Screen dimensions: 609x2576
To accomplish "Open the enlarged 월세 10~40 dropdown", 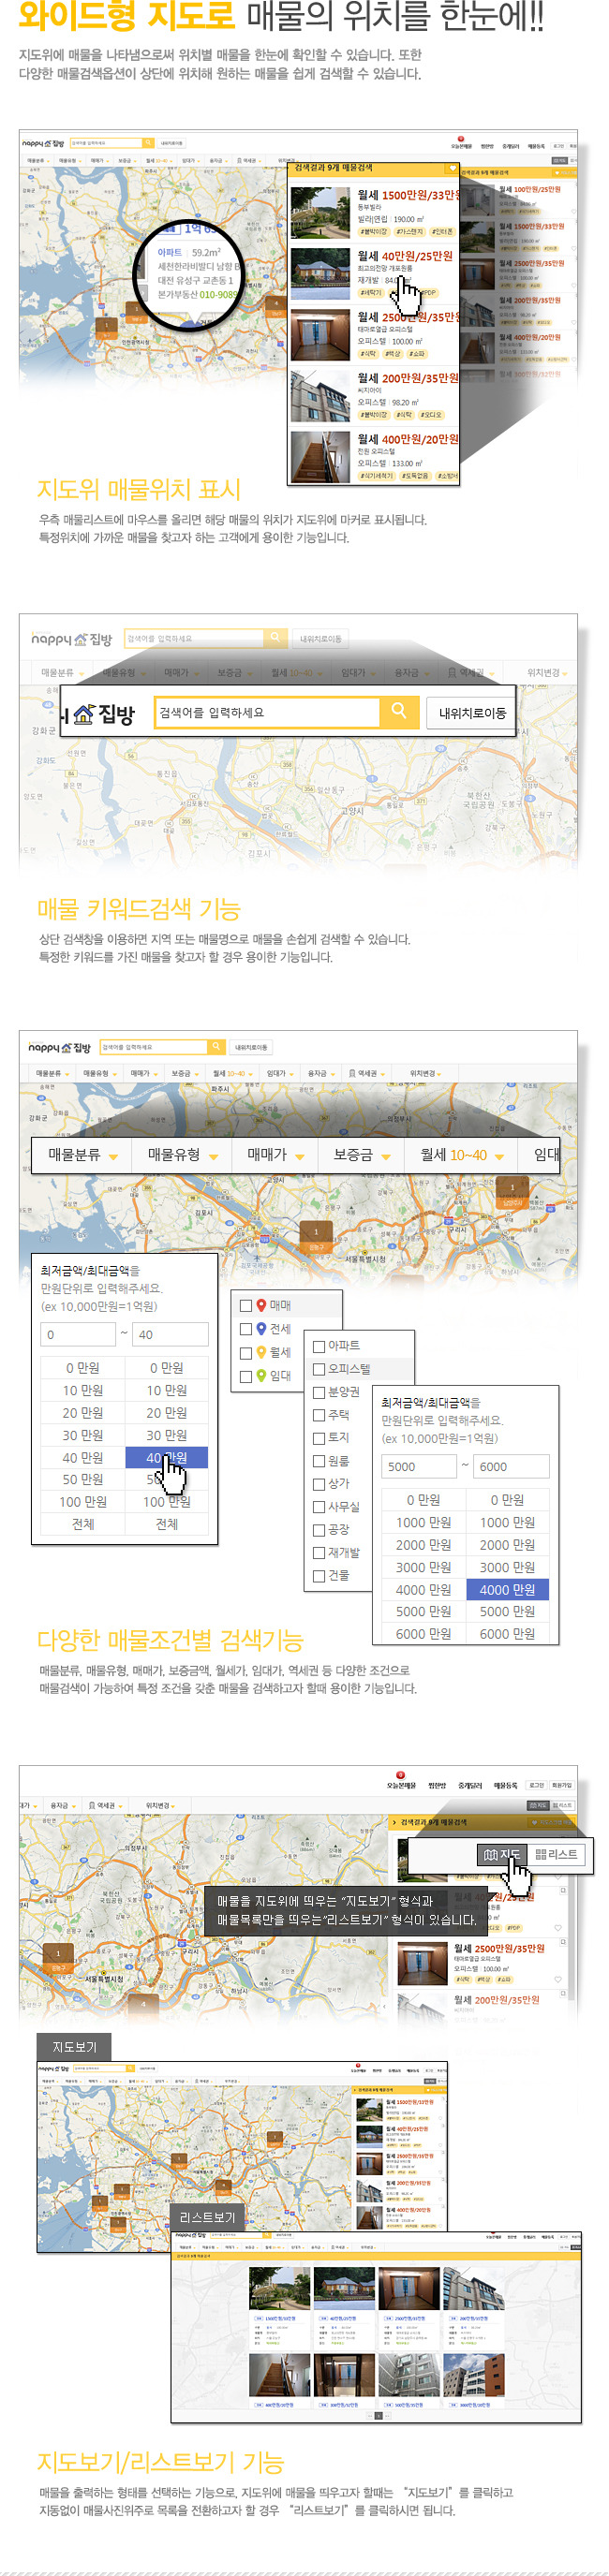I will click(x=461, y=1154).
